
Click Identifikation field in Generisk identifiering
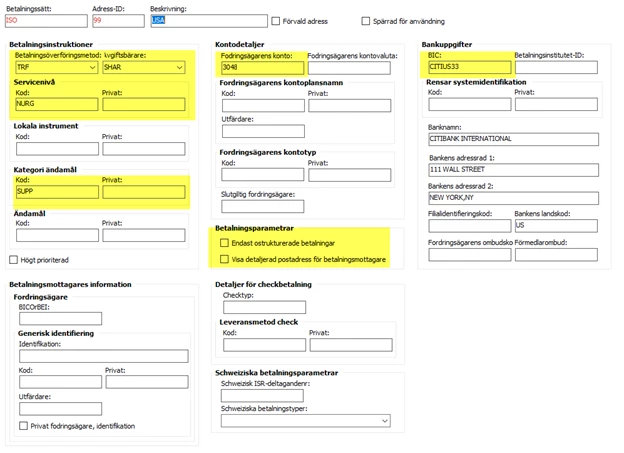point(103,356)
